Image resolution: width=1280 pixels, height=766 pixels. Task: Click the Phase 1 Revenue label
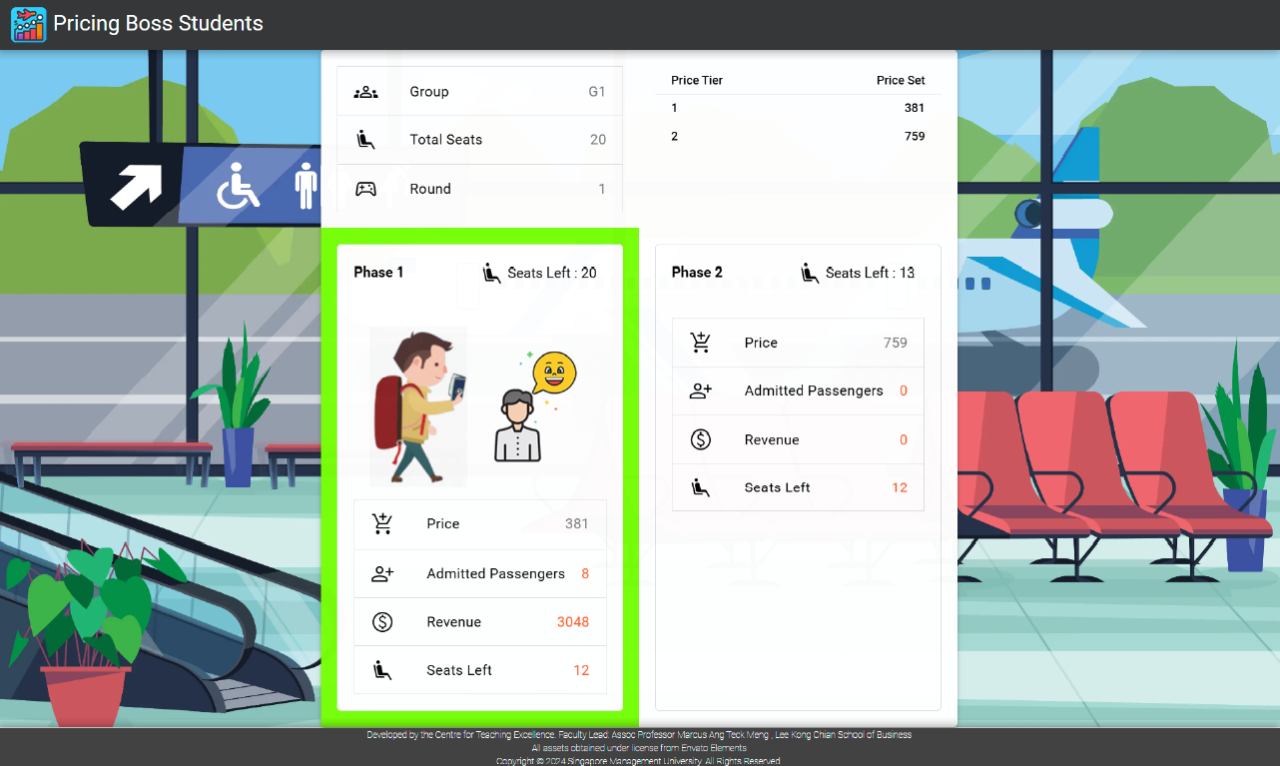[x=454, y=622]
